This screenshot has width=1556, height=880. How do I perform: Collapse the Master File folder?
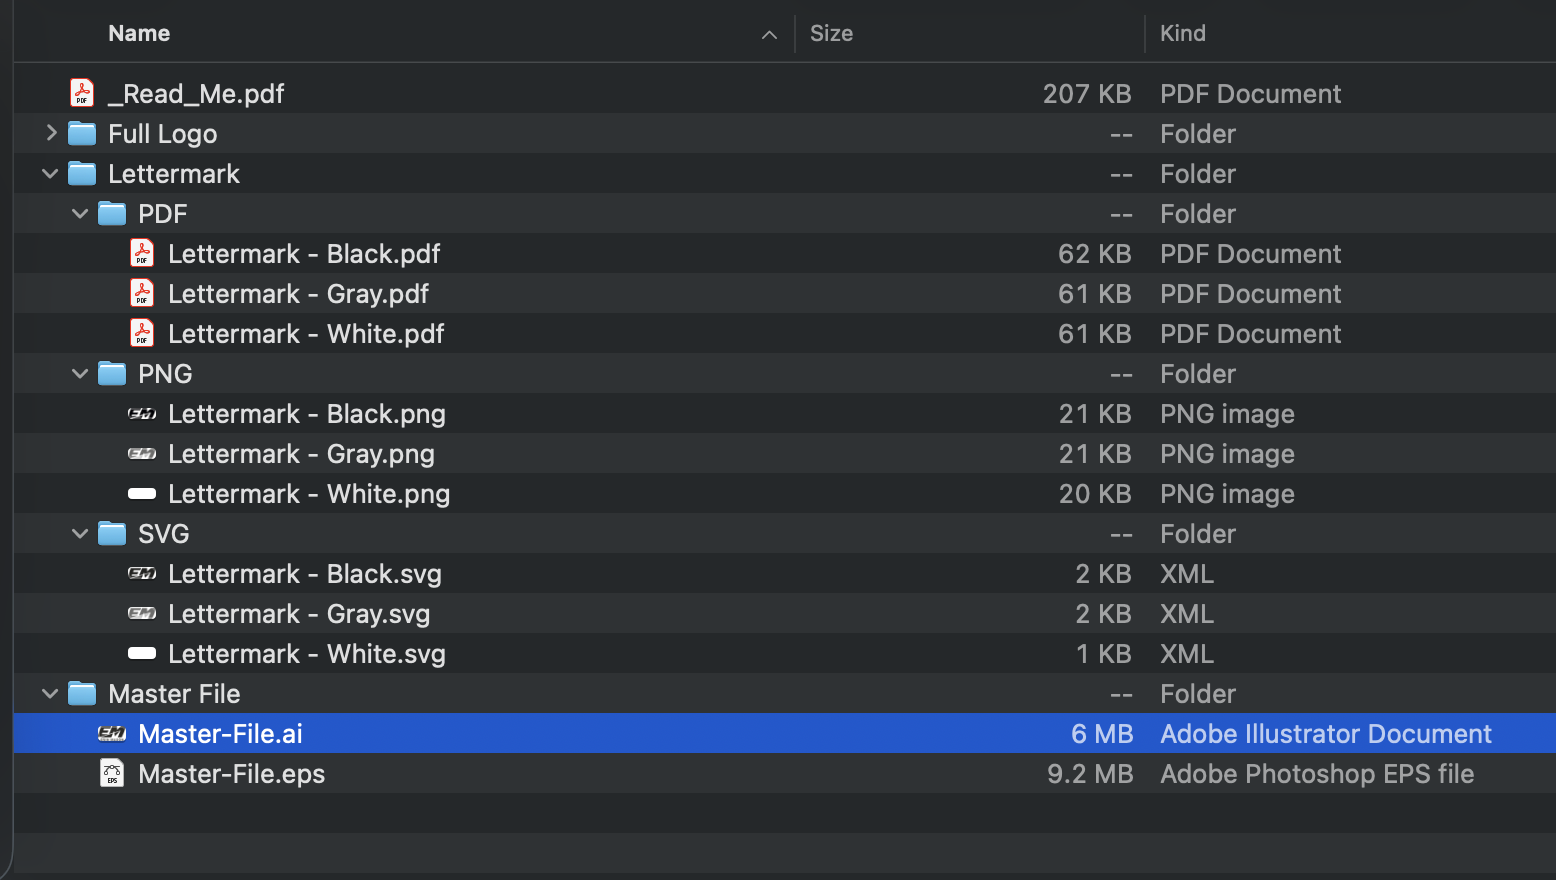pyautogui.click(x=49, y=693)
